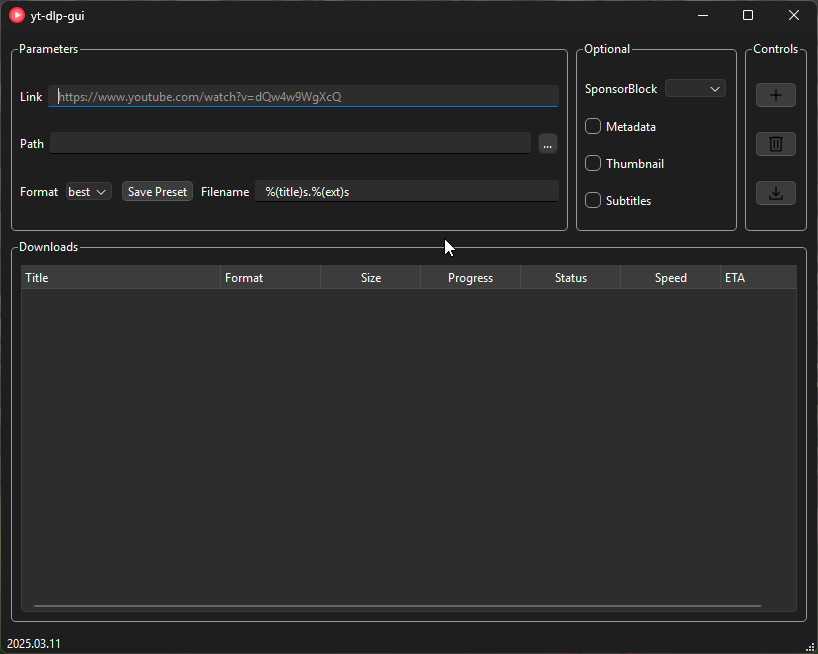The image size is (818, 654).
Task: Open the SponsorBlock dropdown
Action: click(695, 89)
